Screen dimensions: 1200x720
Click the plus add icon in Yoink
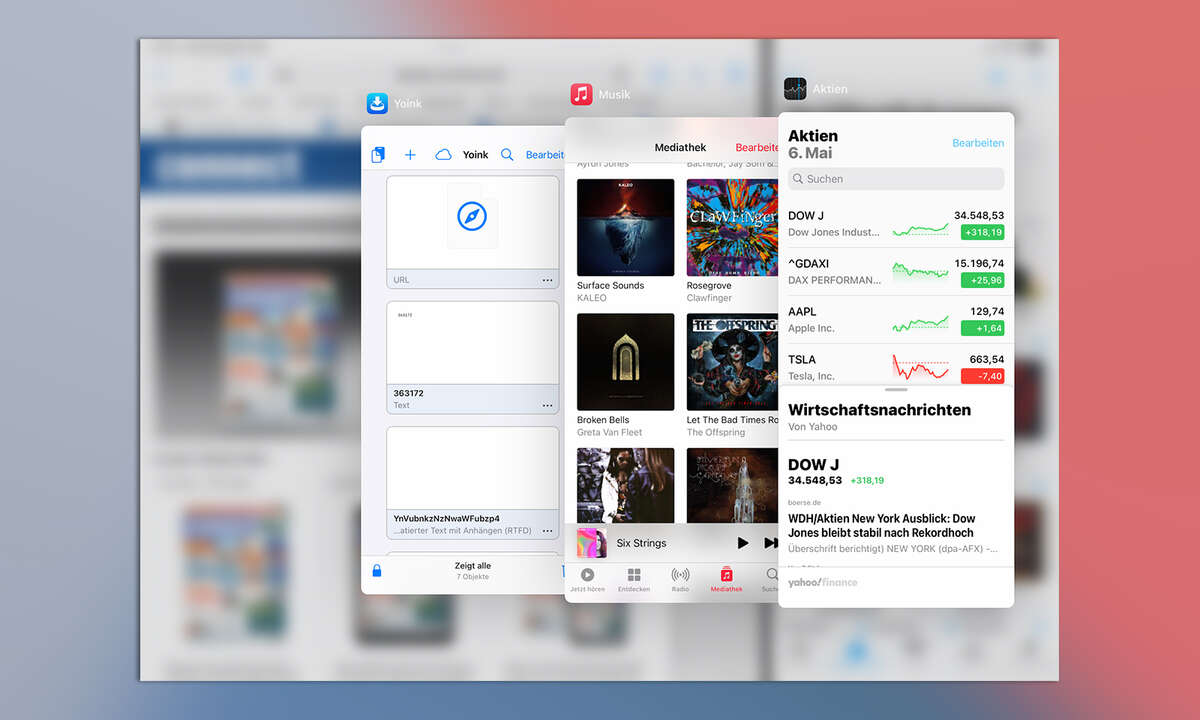(410, 155)
